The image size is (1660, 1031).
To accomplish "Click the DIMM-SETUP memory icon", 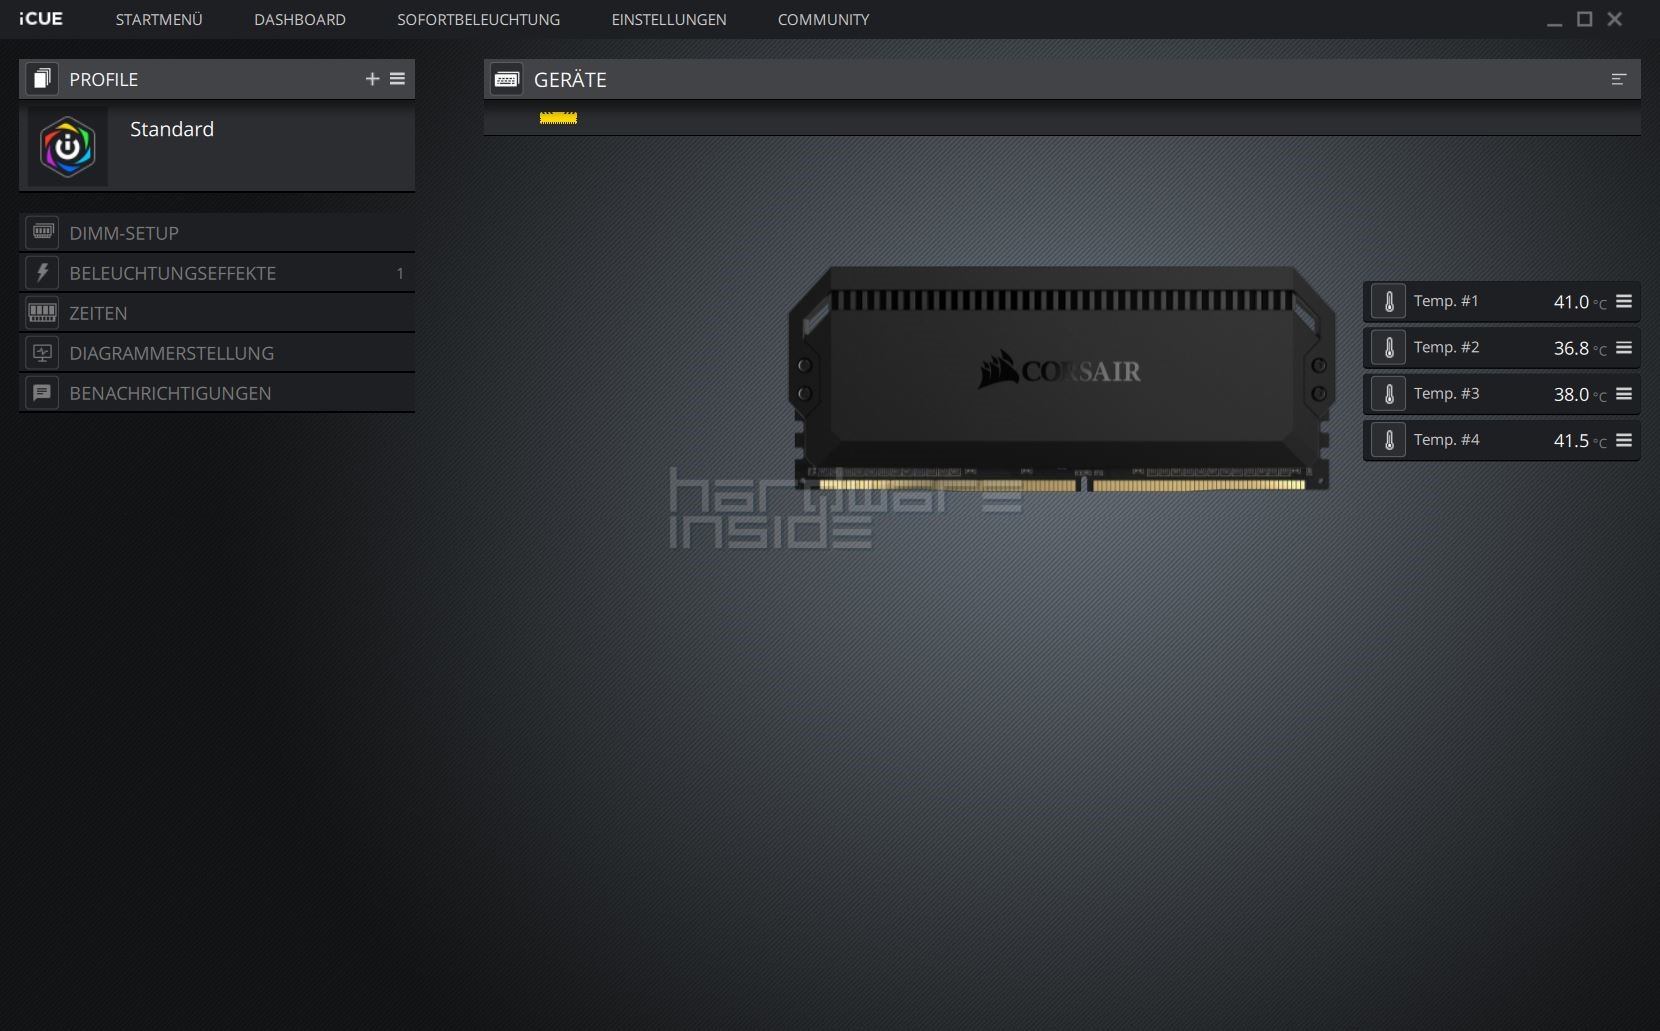I will click(42, 232).
